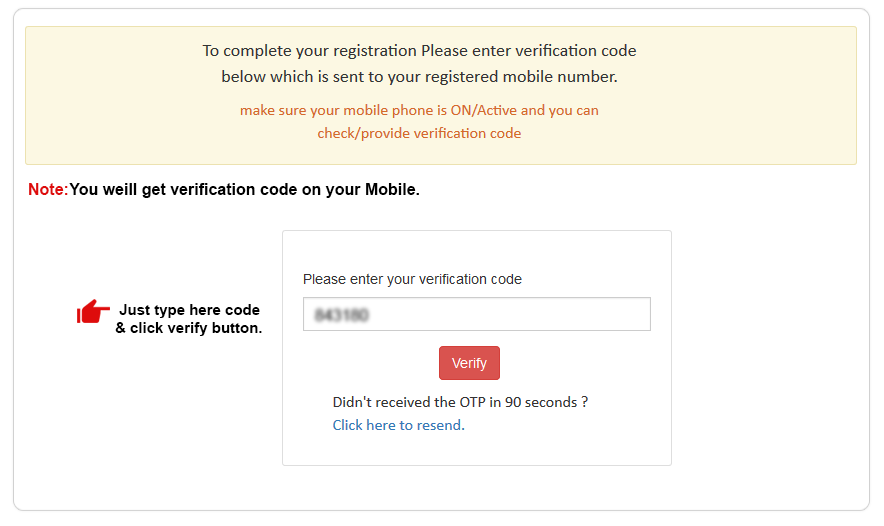Click the word 'Mobile' in the note
This screenshot has height=526, width=884.
389,189
